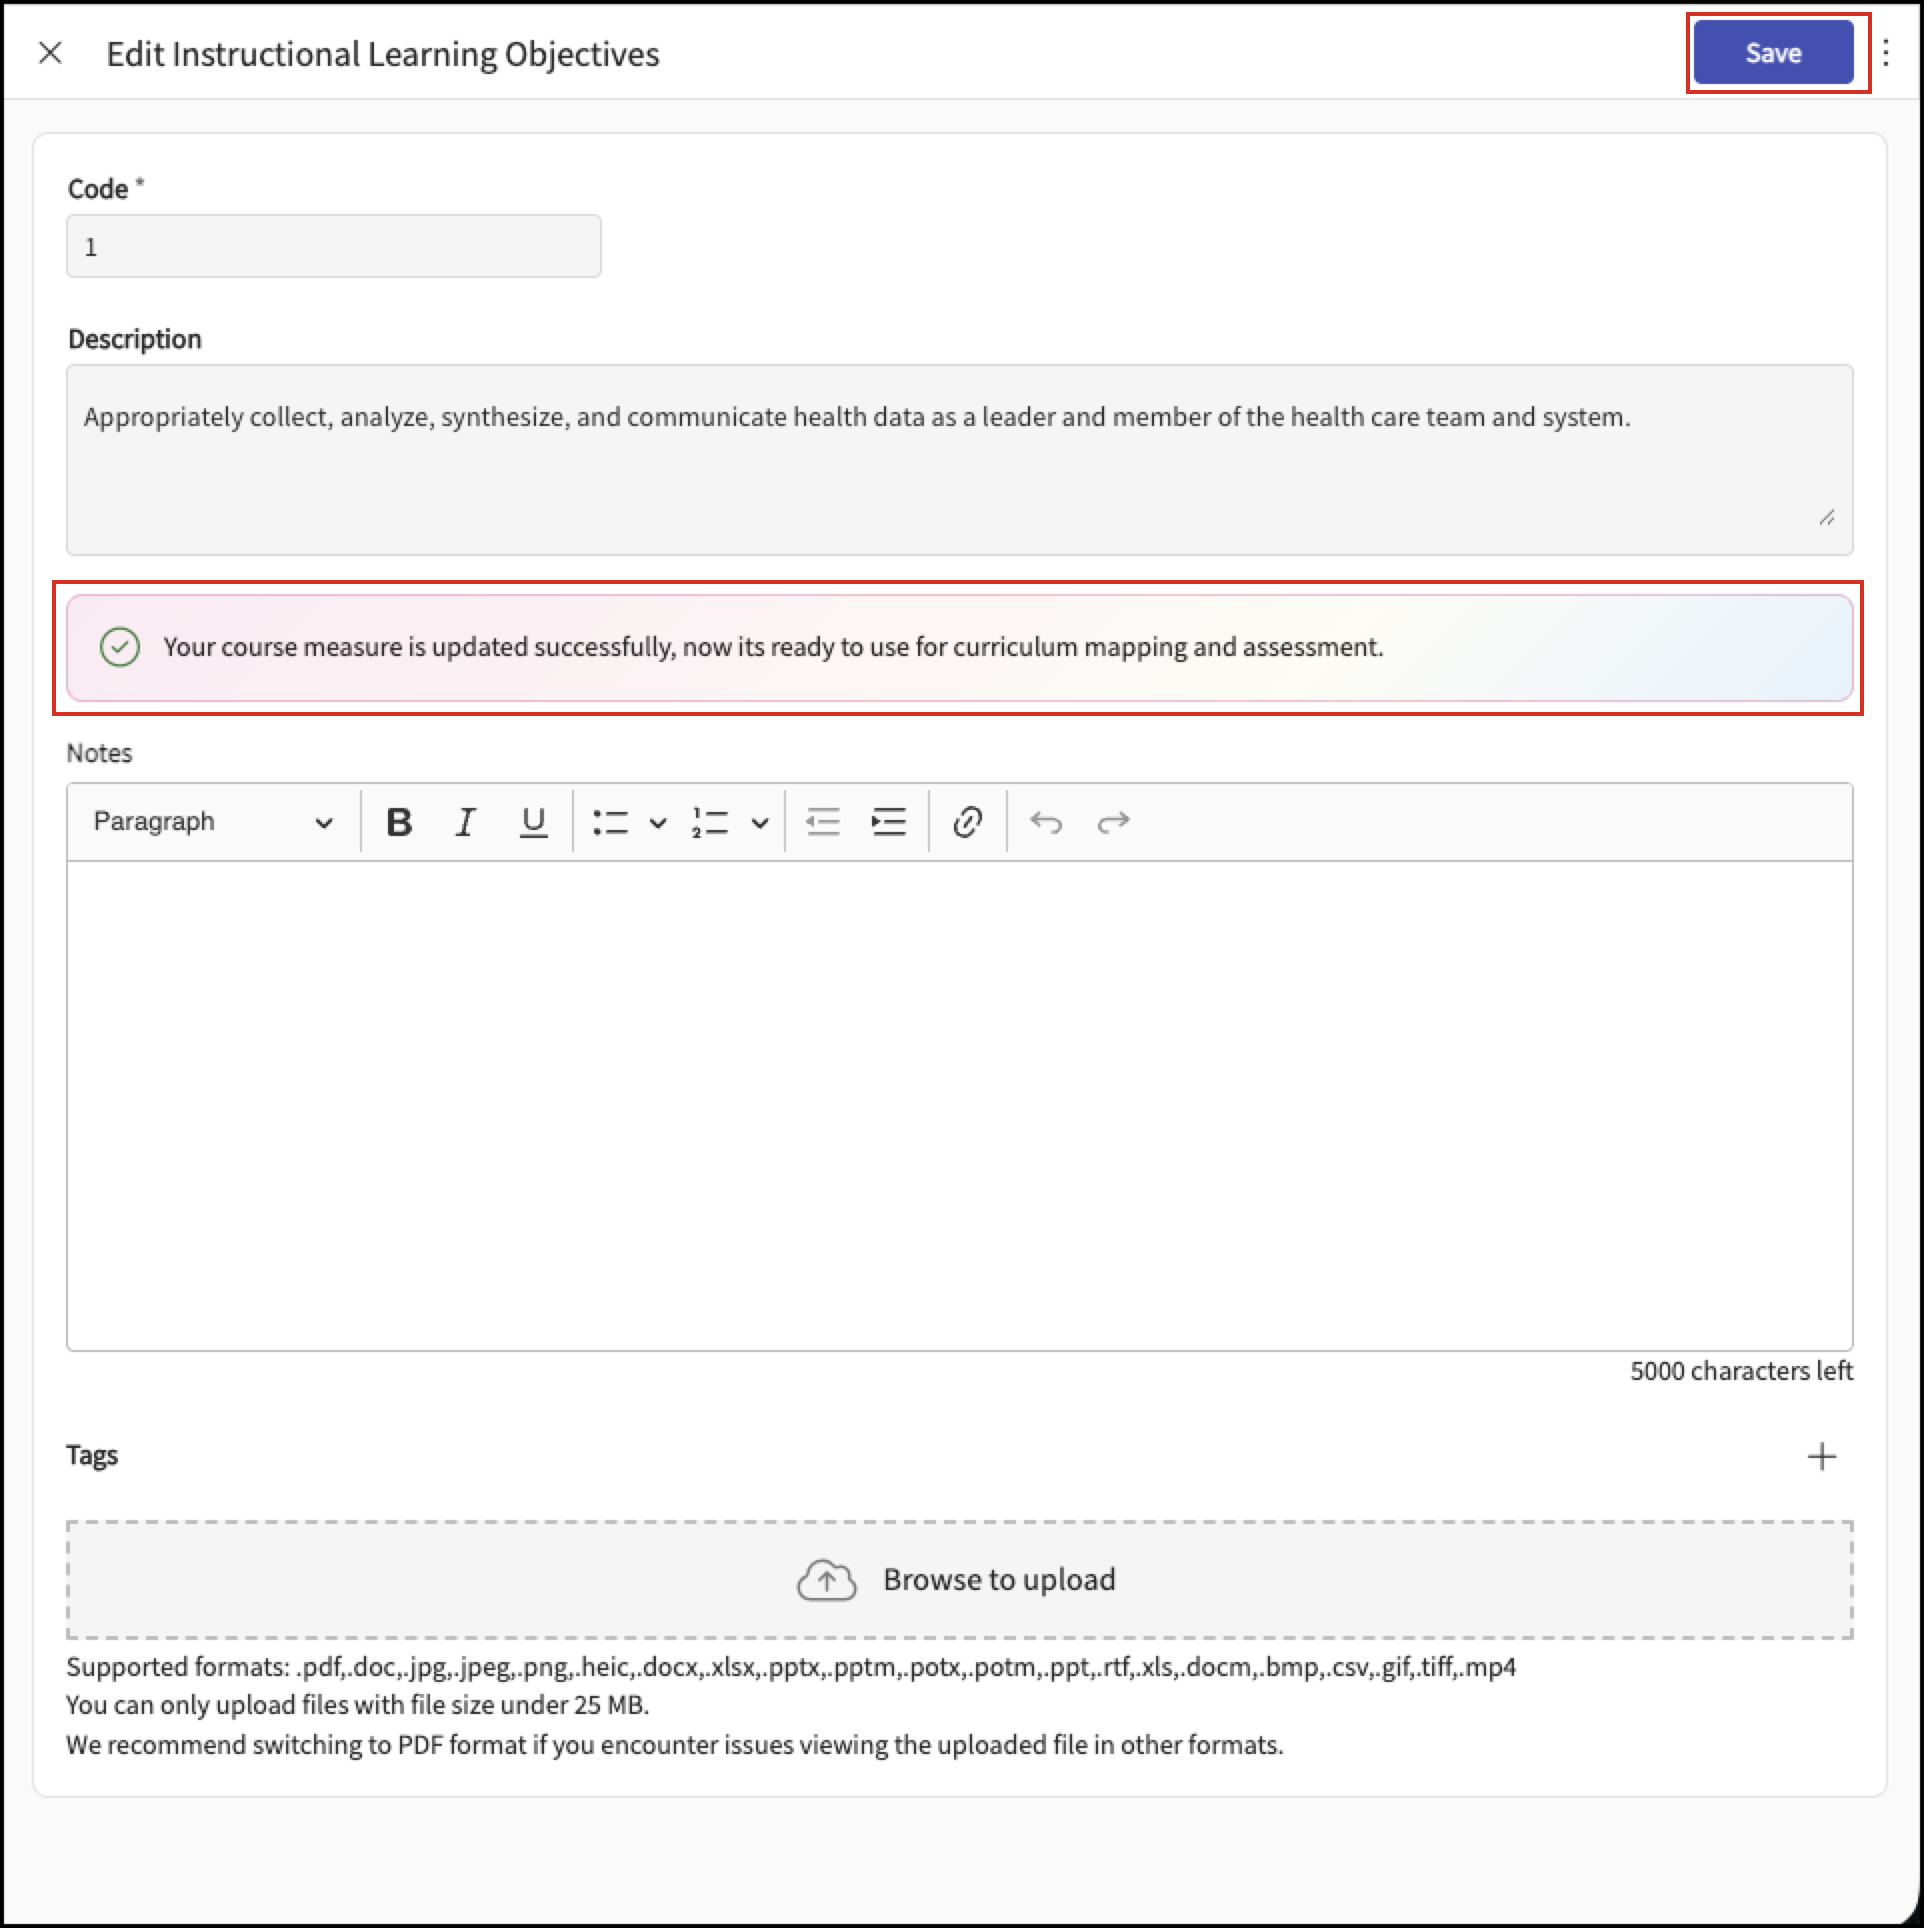1924x1928 pixels.
Task: Open the Paragraph style dropdown
Action: point(213,822)
